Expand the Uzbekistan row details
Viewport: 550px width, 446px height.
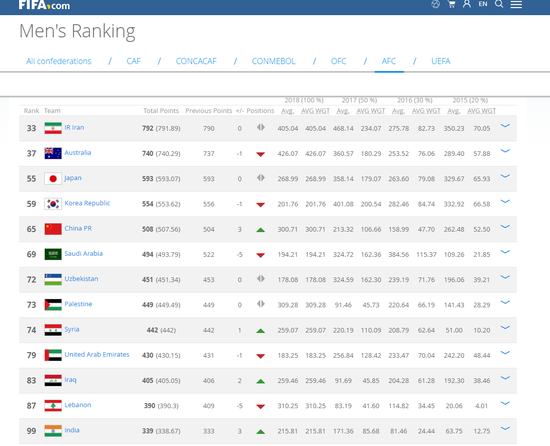pyautogui.click(x=505, y=277)
